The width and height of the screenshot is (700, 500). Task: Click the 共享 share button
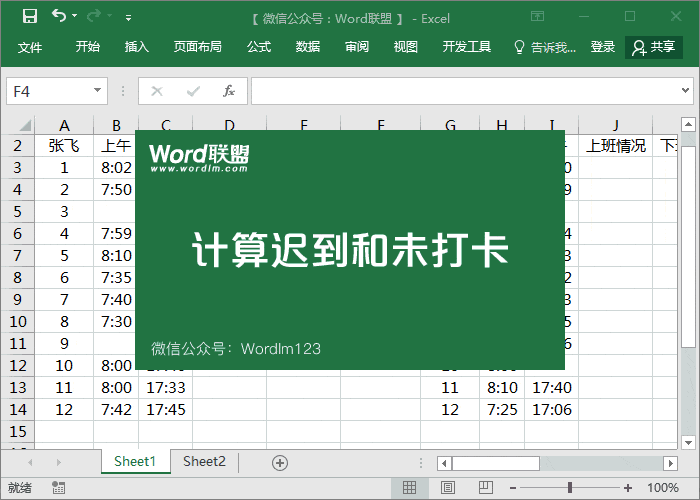coord(654,47)
